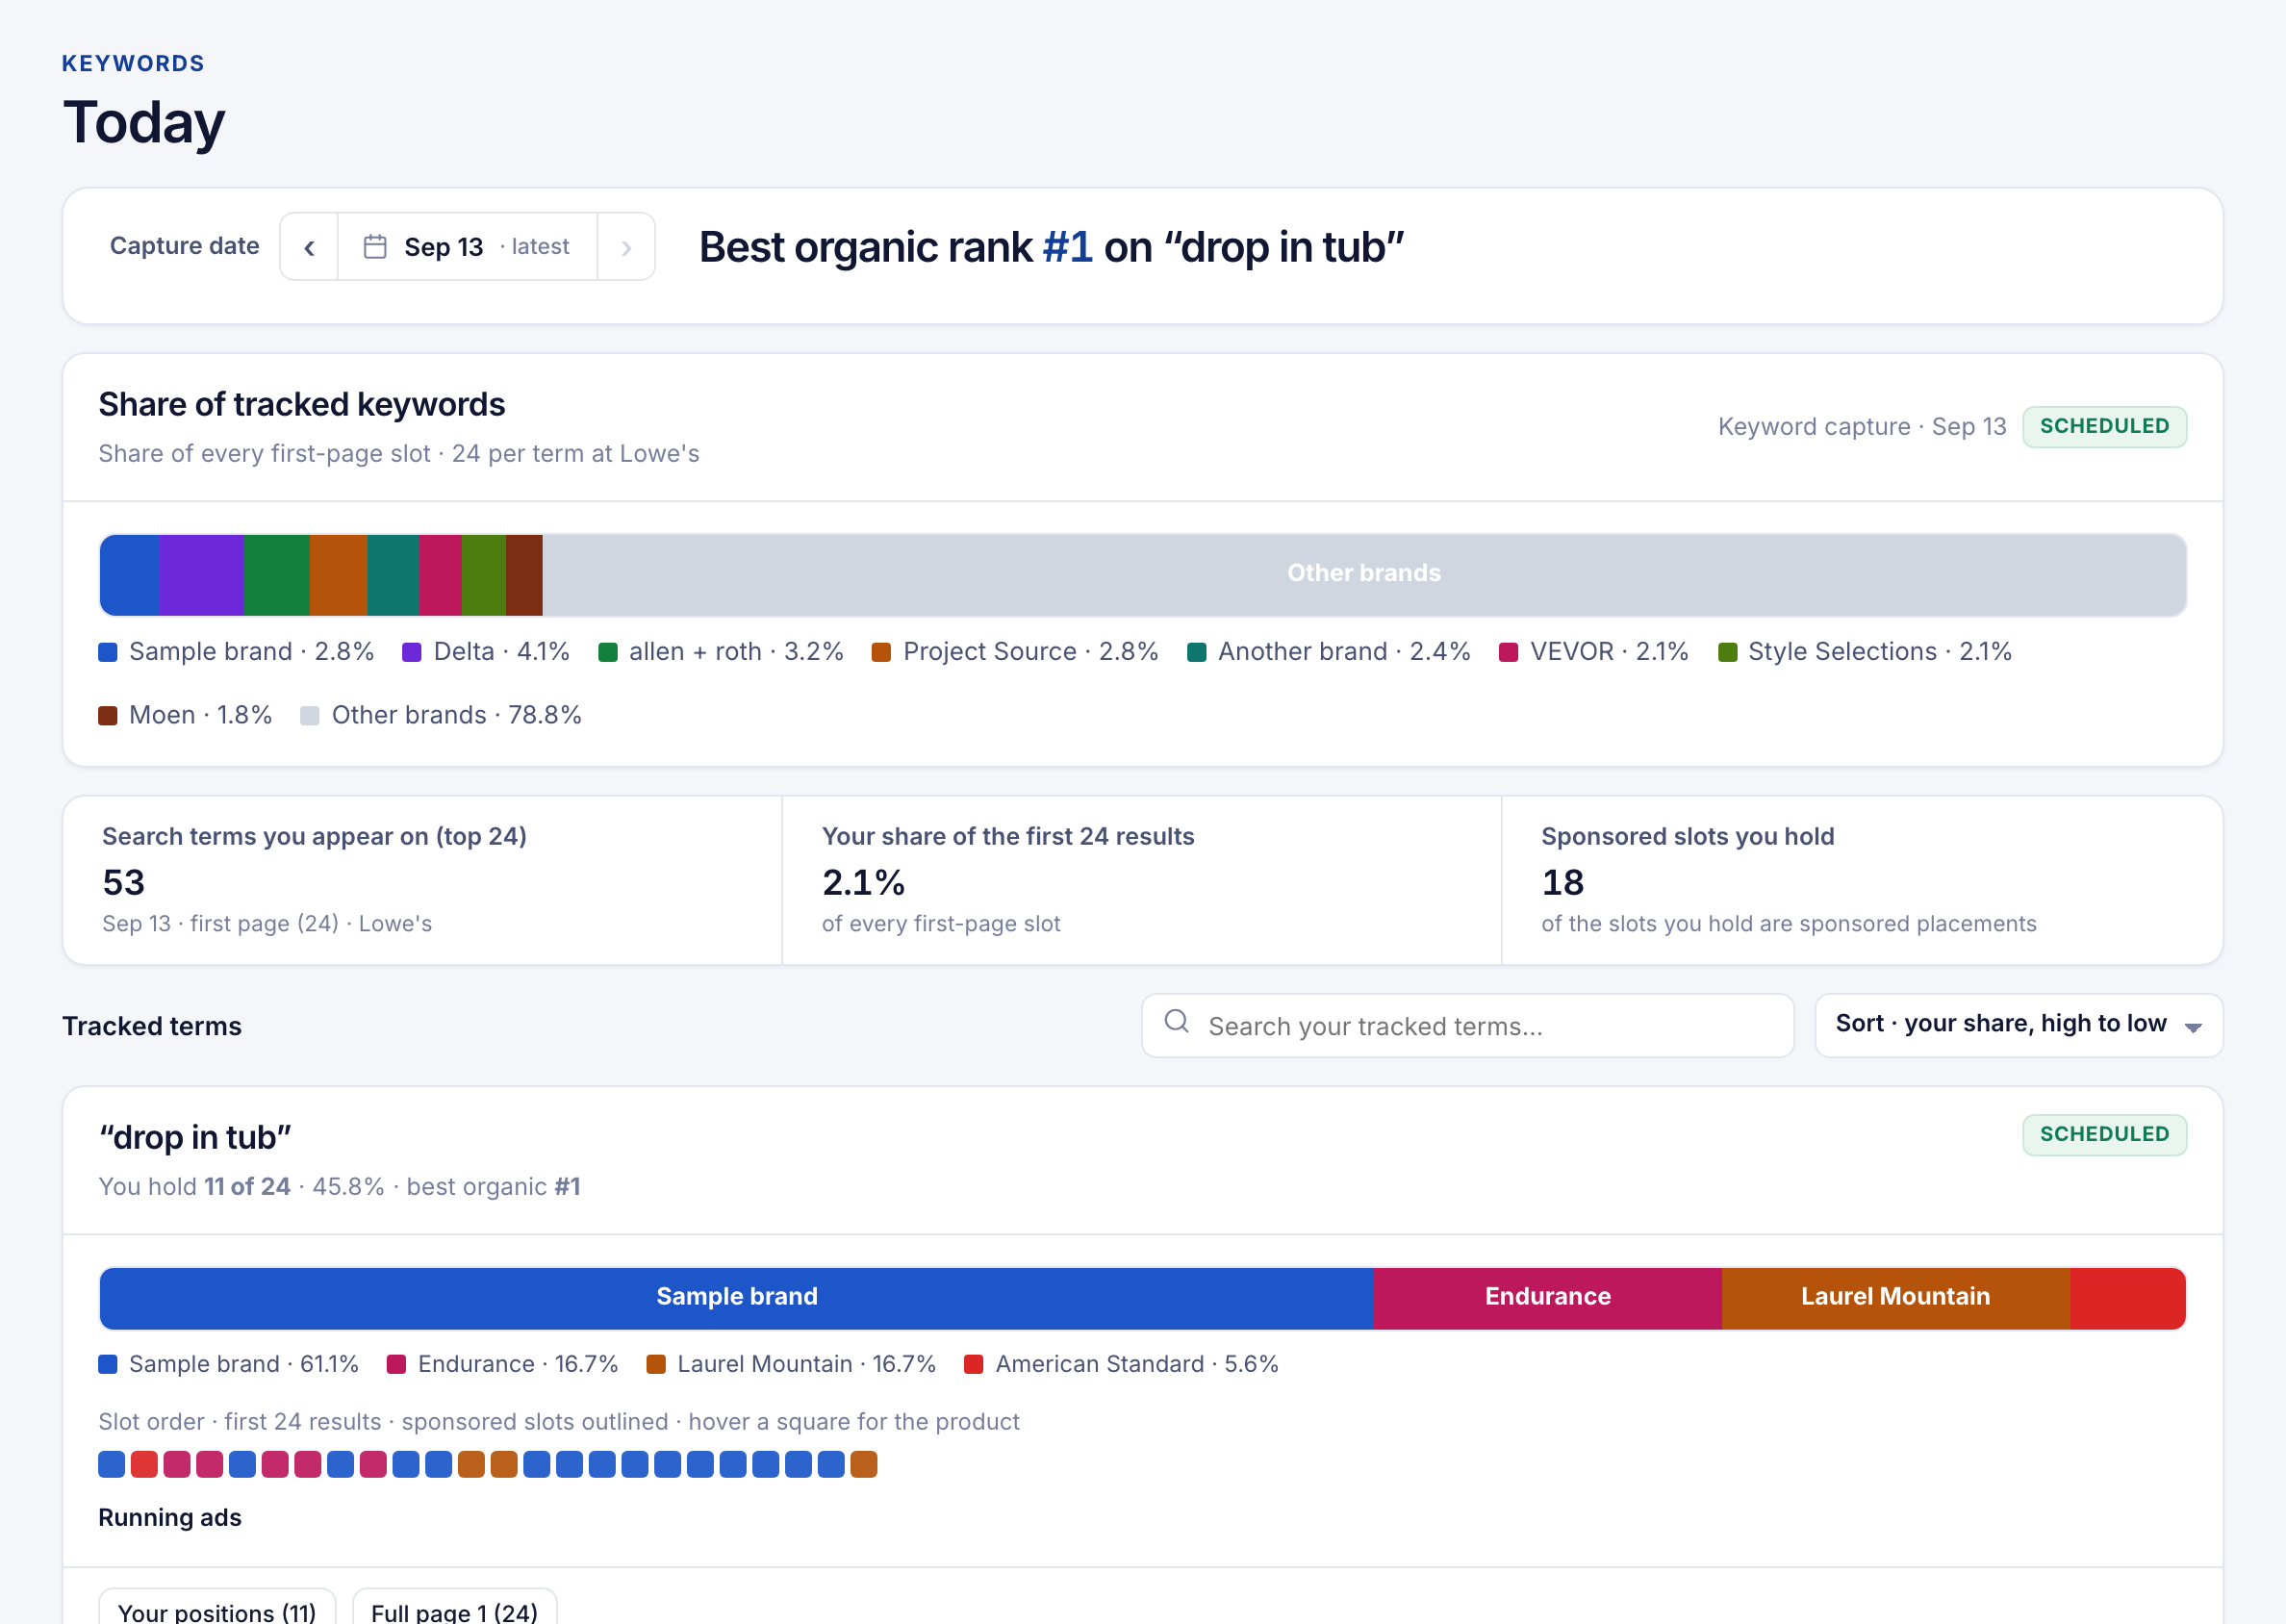Click the search magnifier icon
This screenshot has height=1624, width=2286.
tap(1177, 1021)
